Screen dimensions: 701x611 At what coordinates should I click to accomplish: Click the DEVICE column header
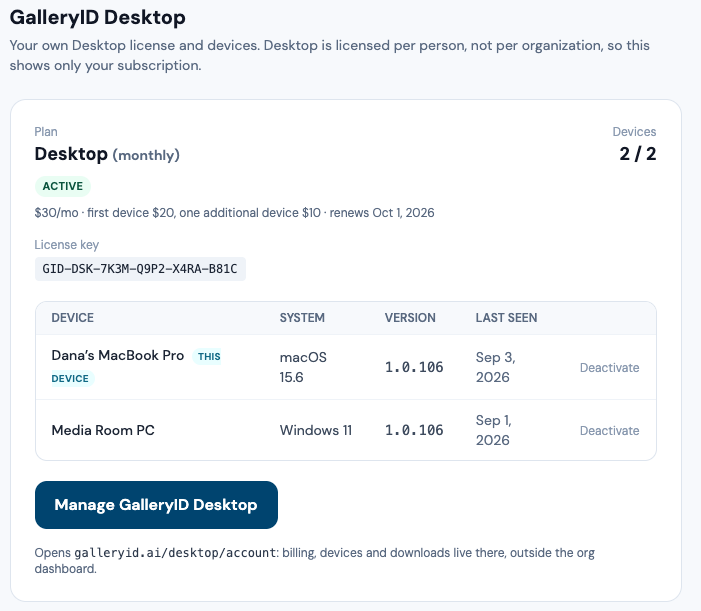pyautogui.click(x=72, y=318)
